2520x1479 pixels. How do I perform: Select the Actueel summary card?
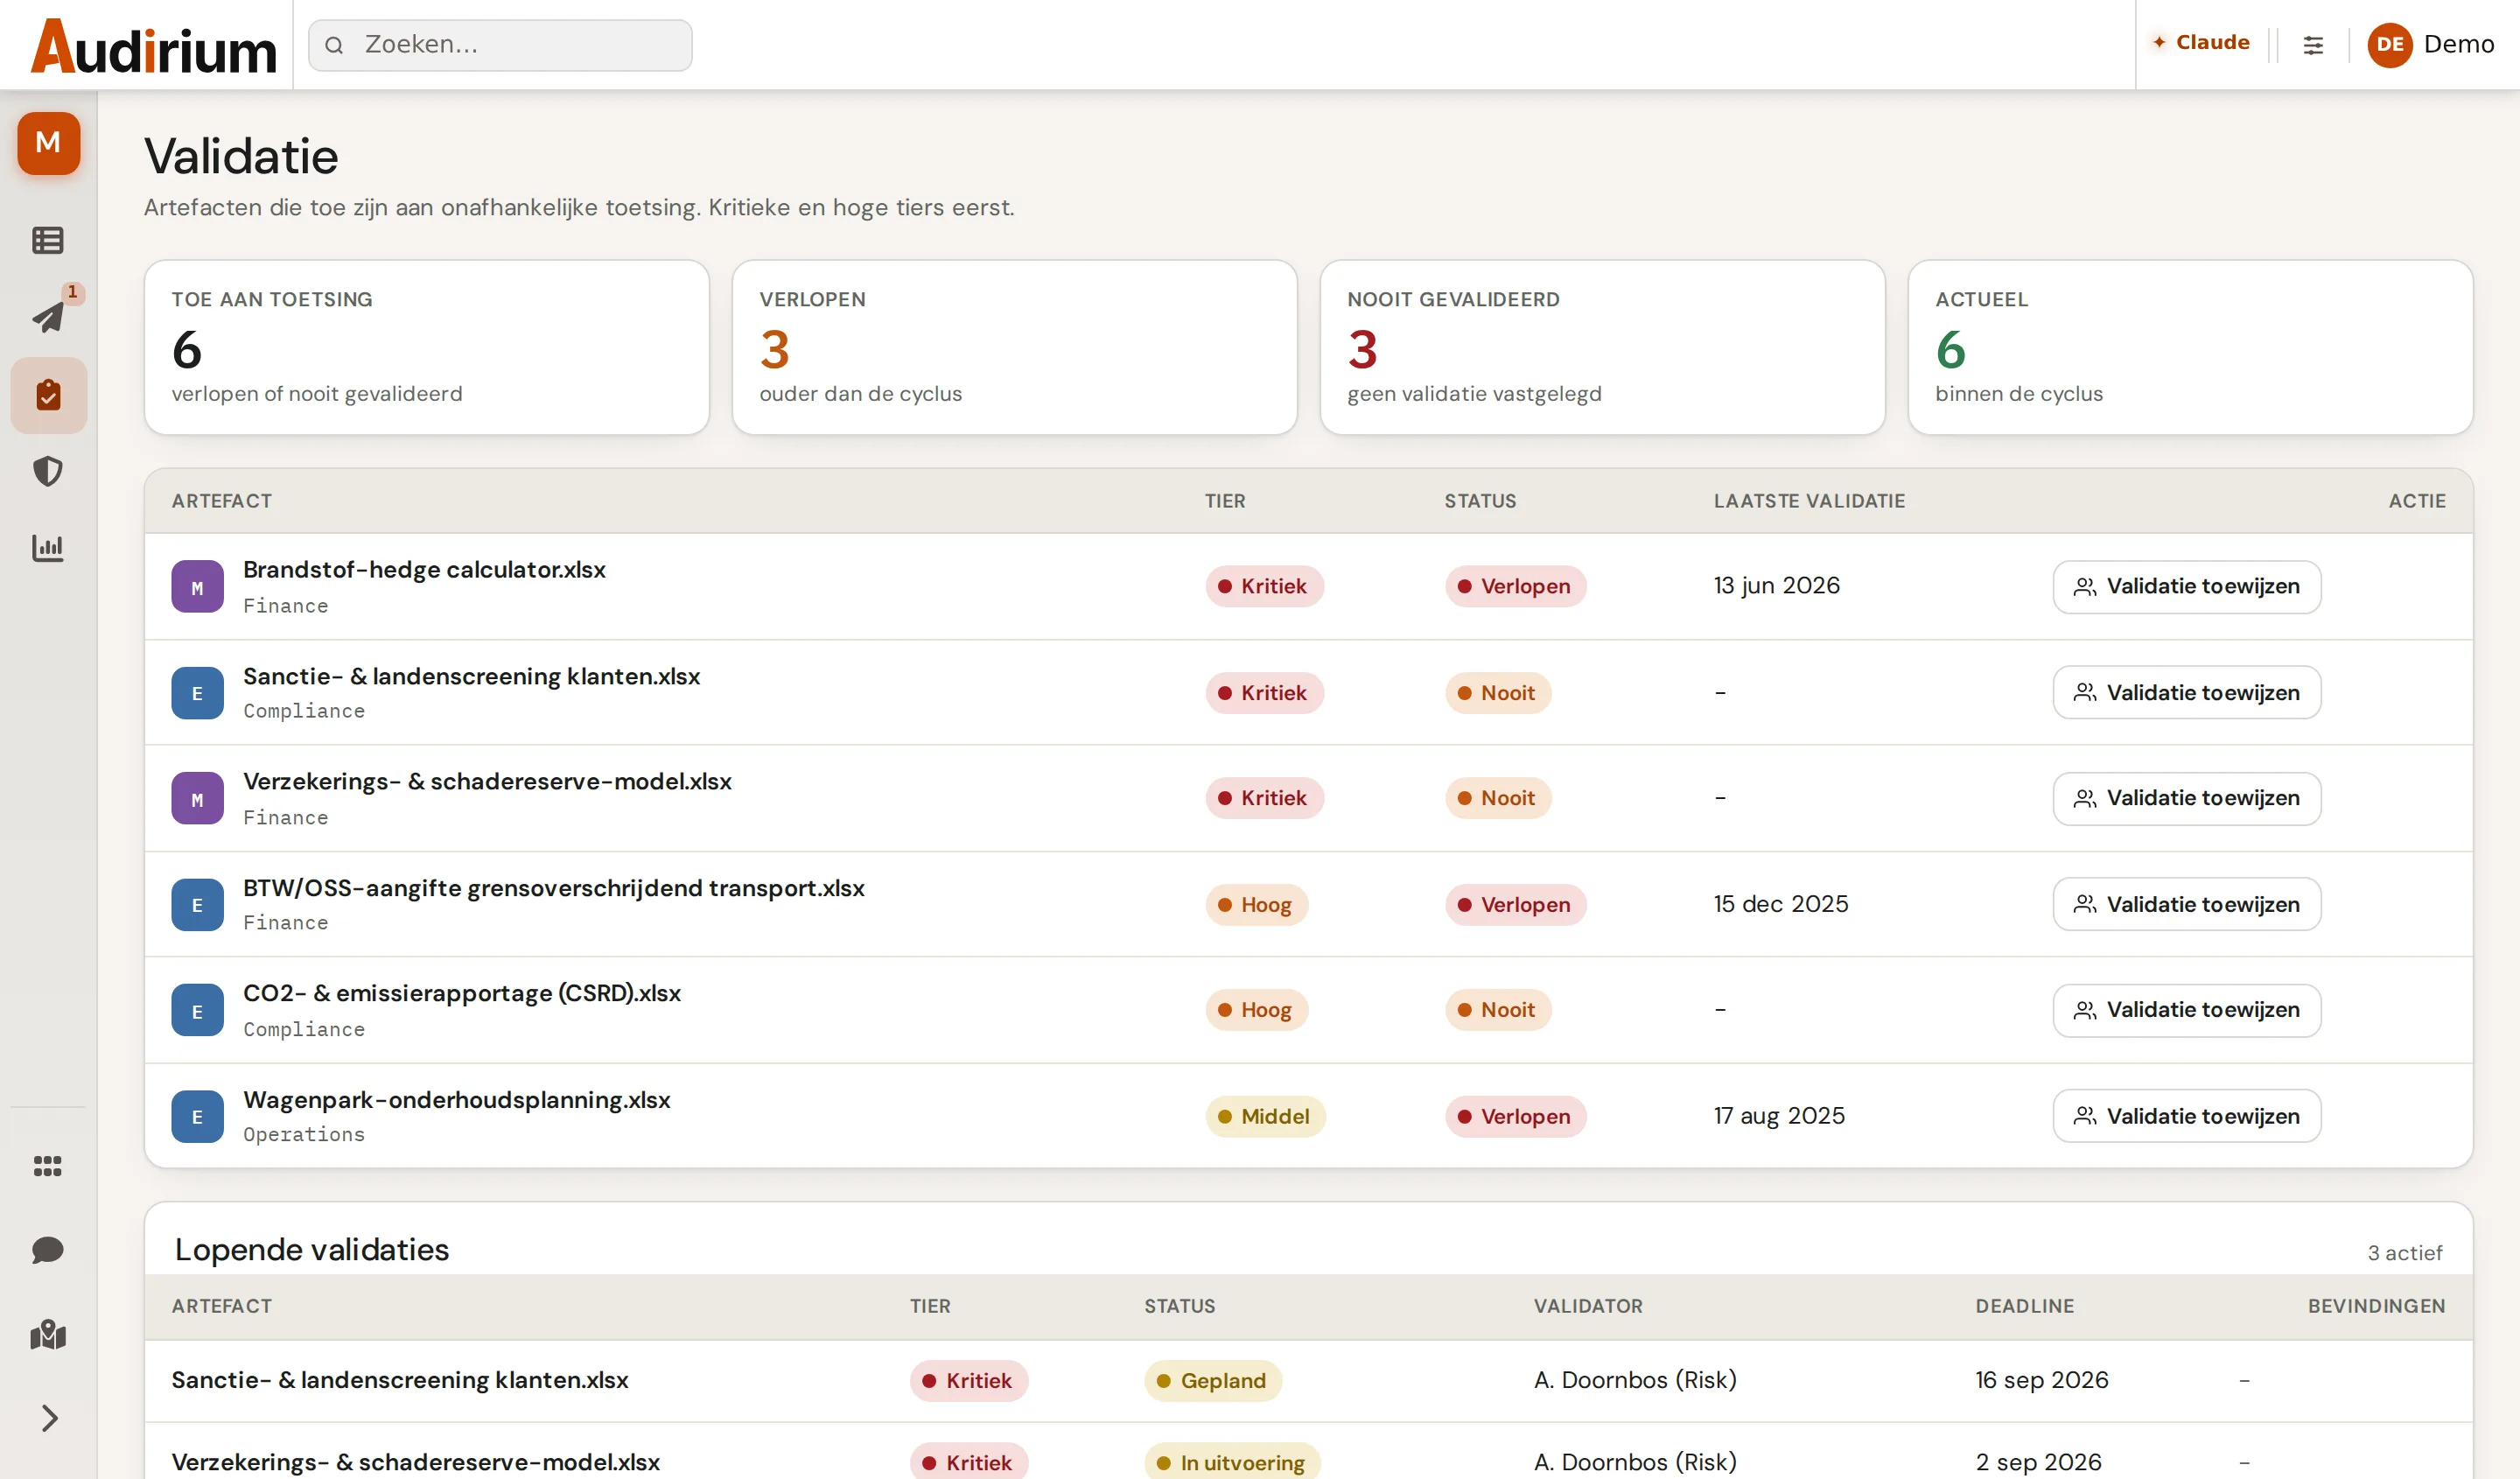(2190, 347)
